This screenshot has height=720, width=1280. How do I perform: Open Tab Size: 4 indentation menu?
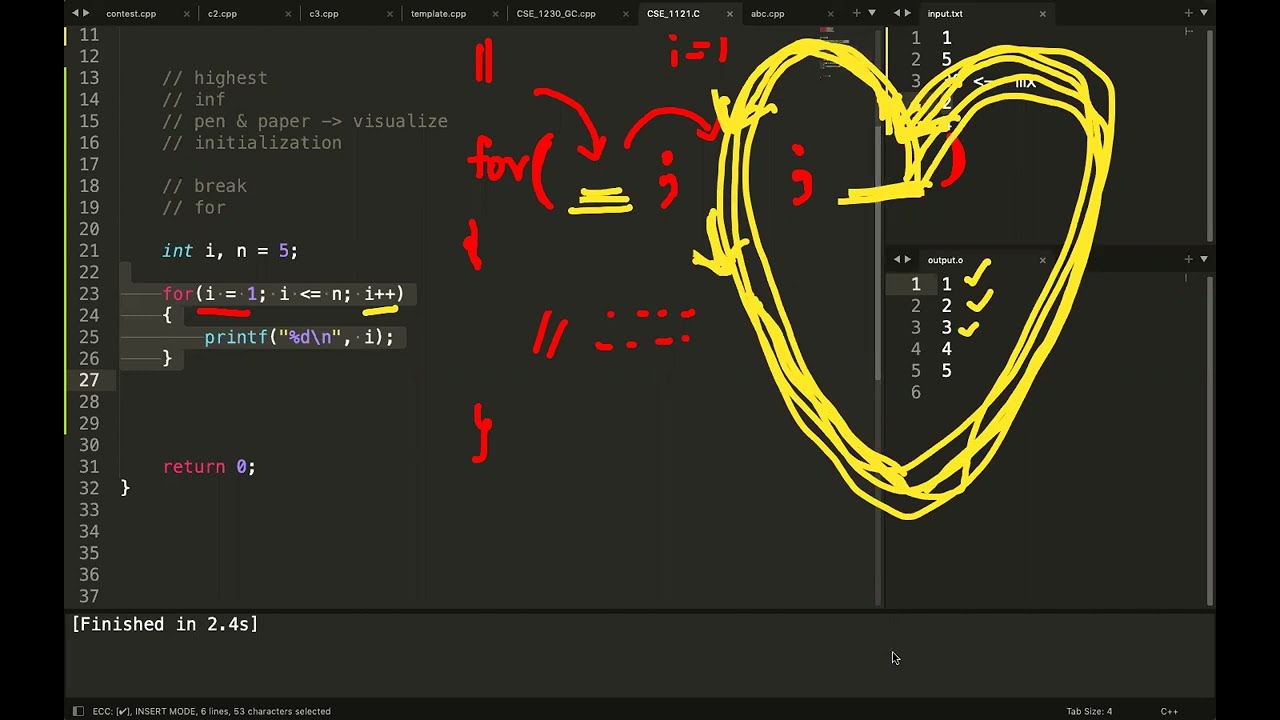[1089, 711]
